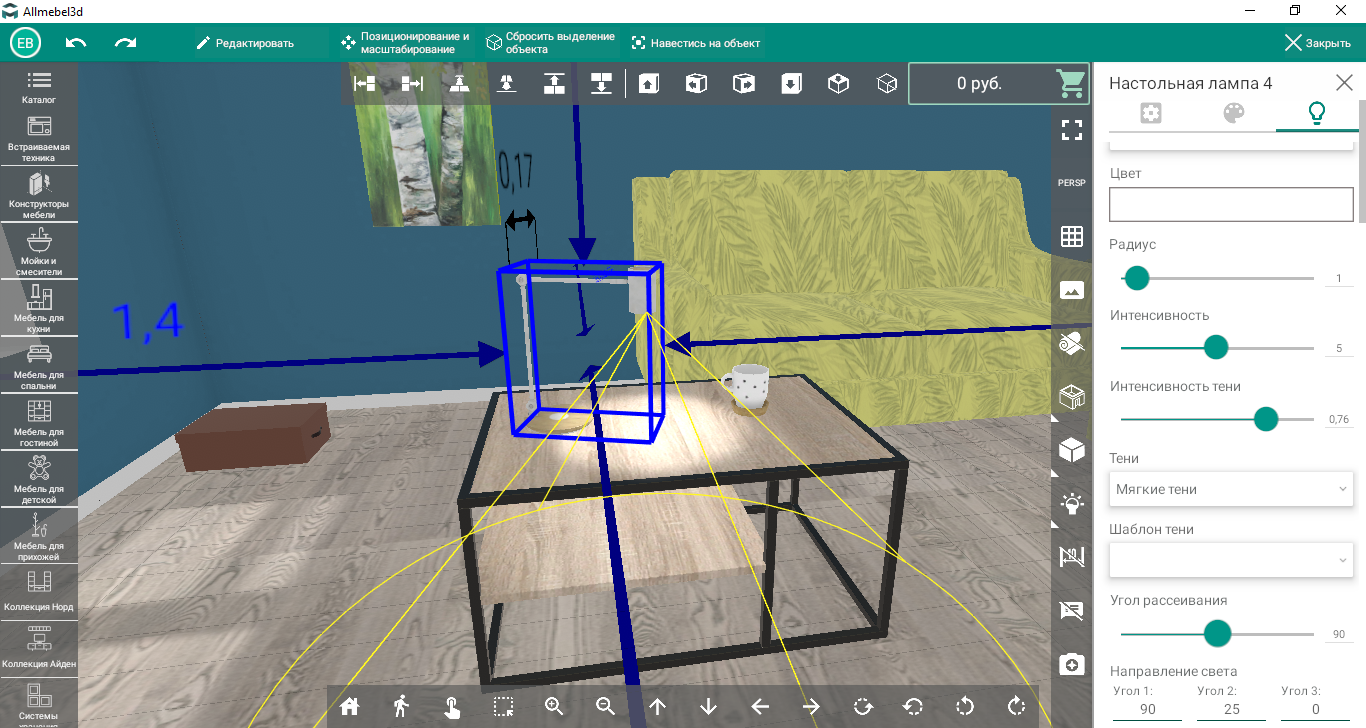Viewport: 1366px width, 728px height.
Task: Switch to the settings gear tab
Action: click(x=1150, y=113)
